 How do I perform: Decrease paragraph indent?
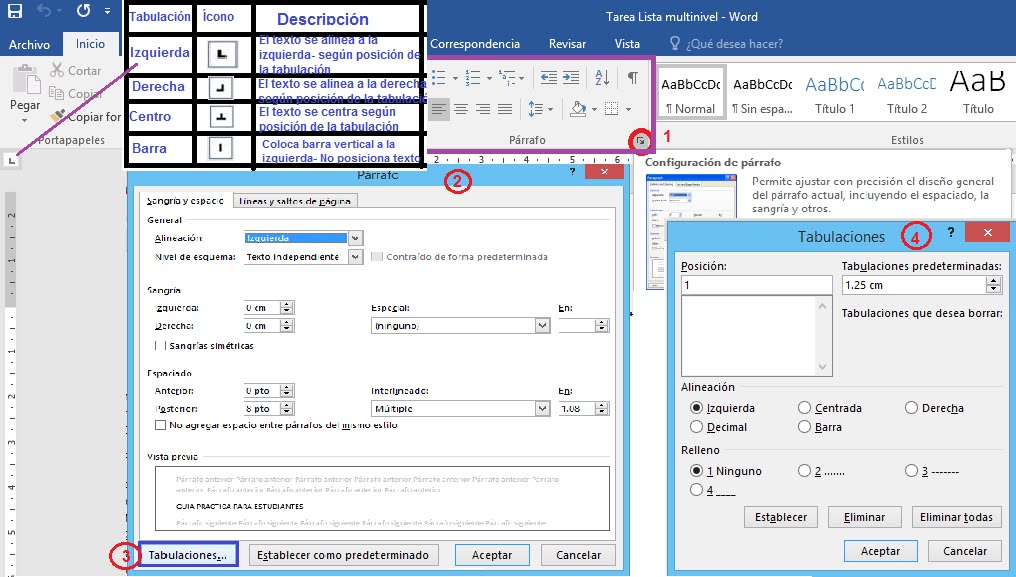[x=551, y=77]
